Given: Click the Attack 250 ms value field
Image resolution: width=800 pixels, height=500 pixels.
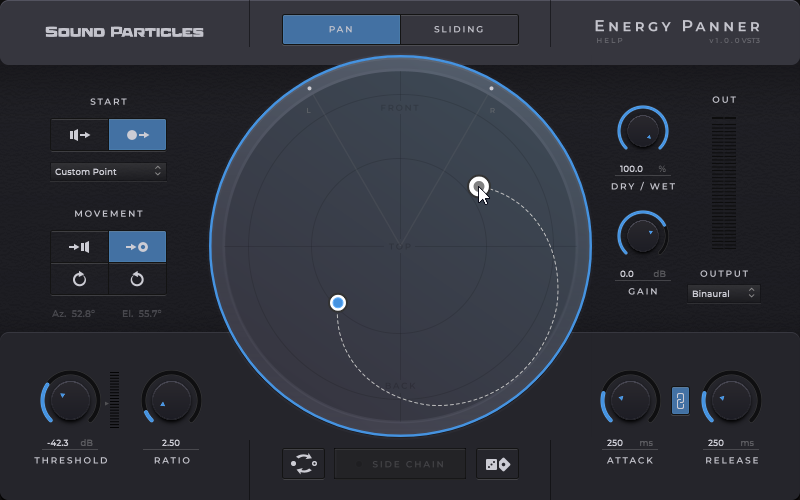Looking at the screenshot, I should tap(630, 443).
